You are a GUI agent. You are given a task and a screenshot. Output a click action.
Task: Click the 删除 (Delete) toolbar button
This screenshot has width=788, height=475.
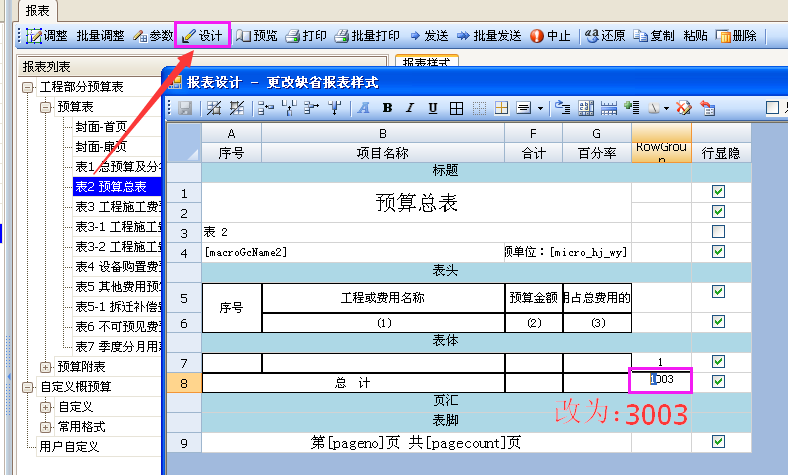[x=736, y=36]
